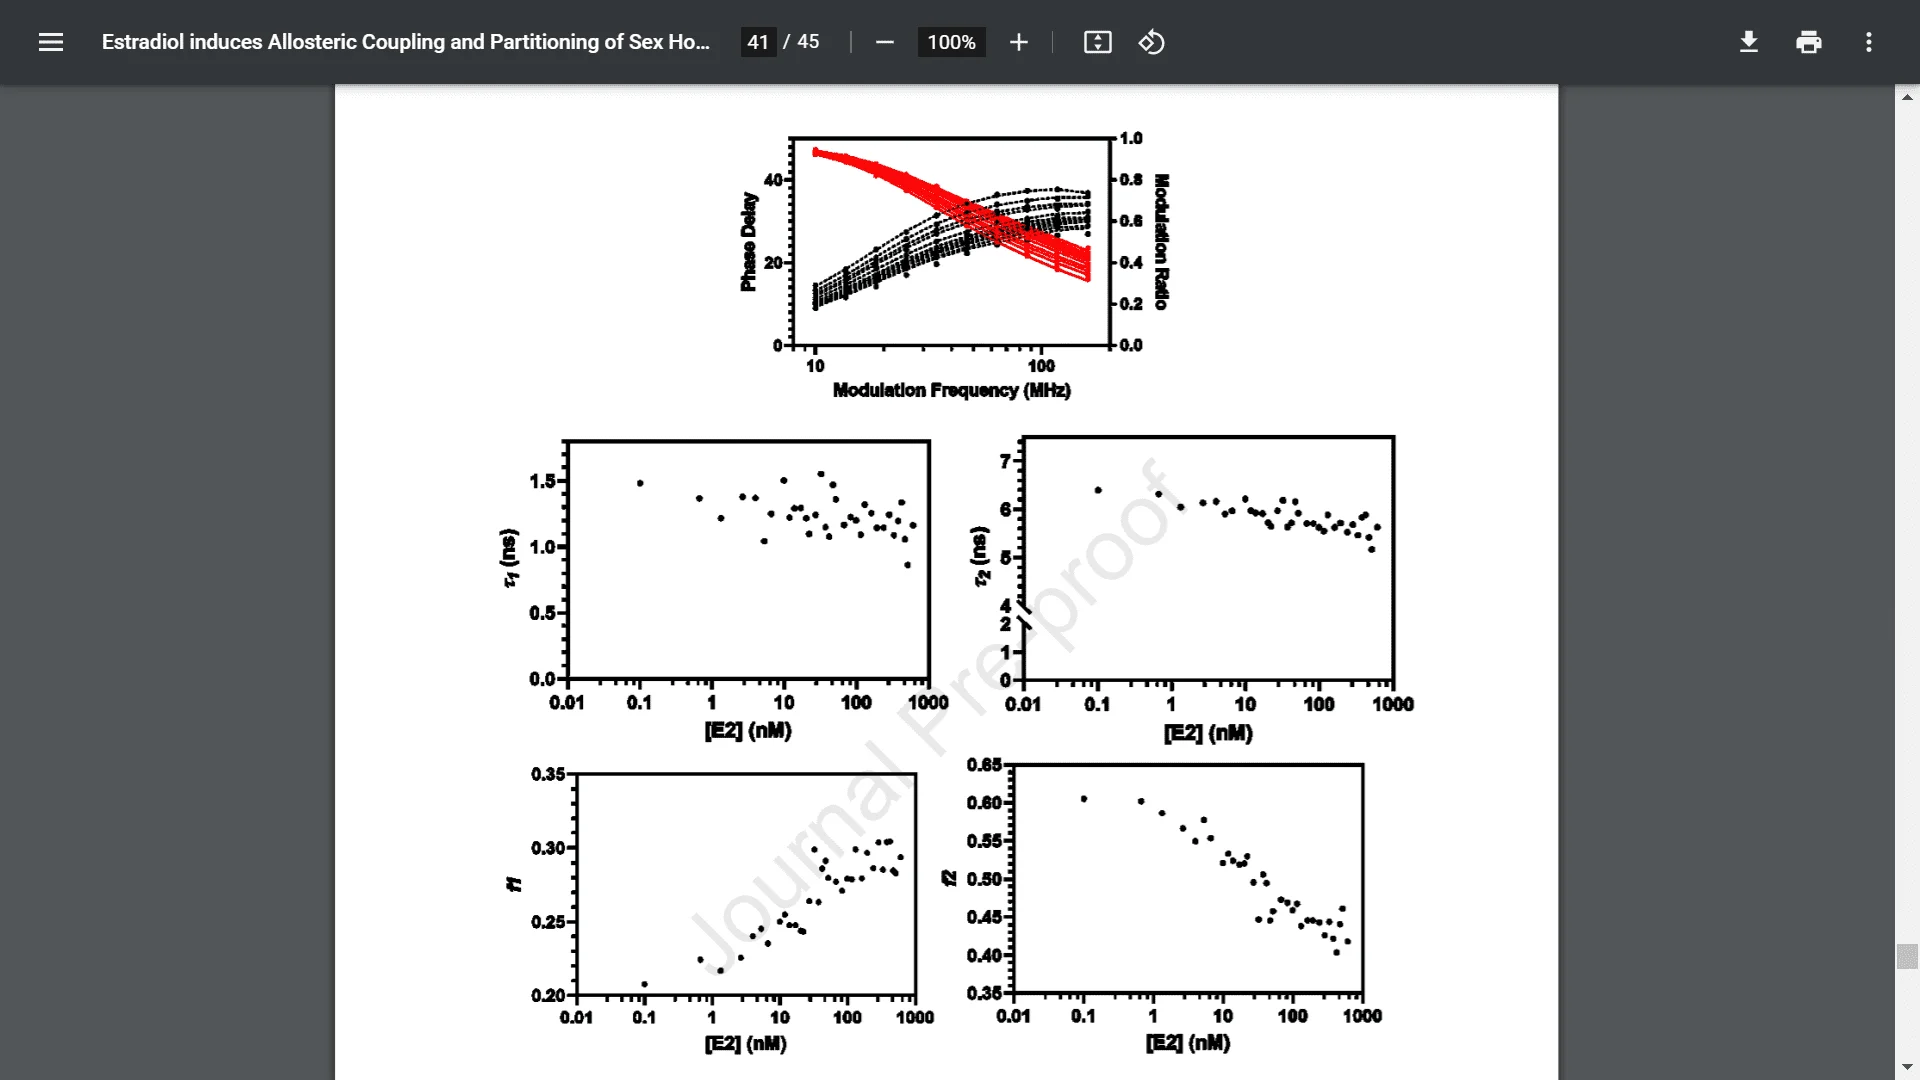Open the more actions menu

(x=1869, y=42)
